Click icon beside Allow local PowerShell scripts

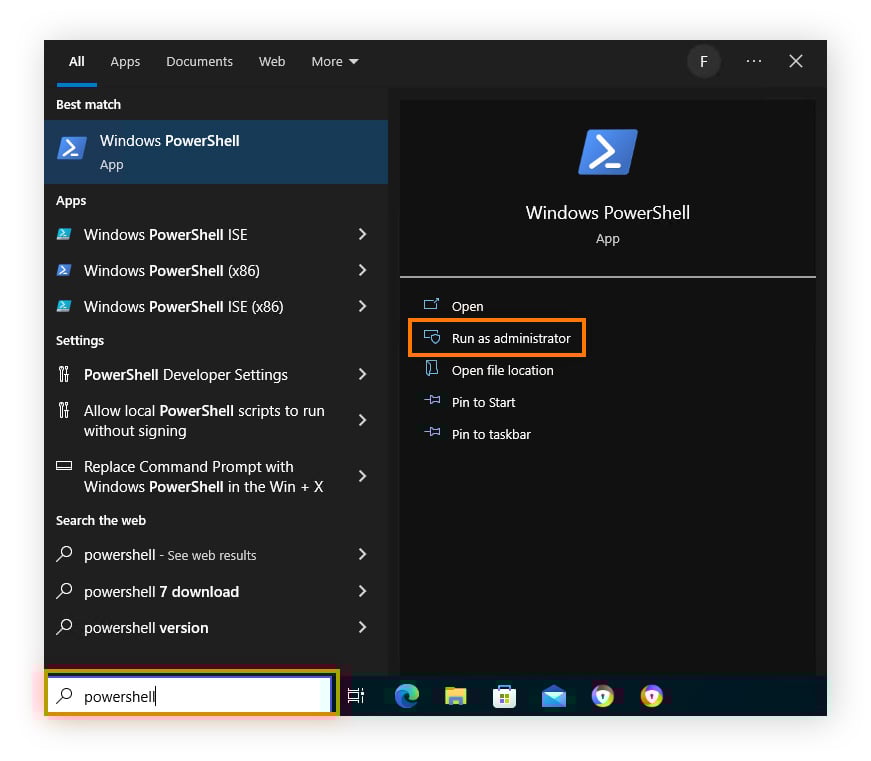coord(64,410)
